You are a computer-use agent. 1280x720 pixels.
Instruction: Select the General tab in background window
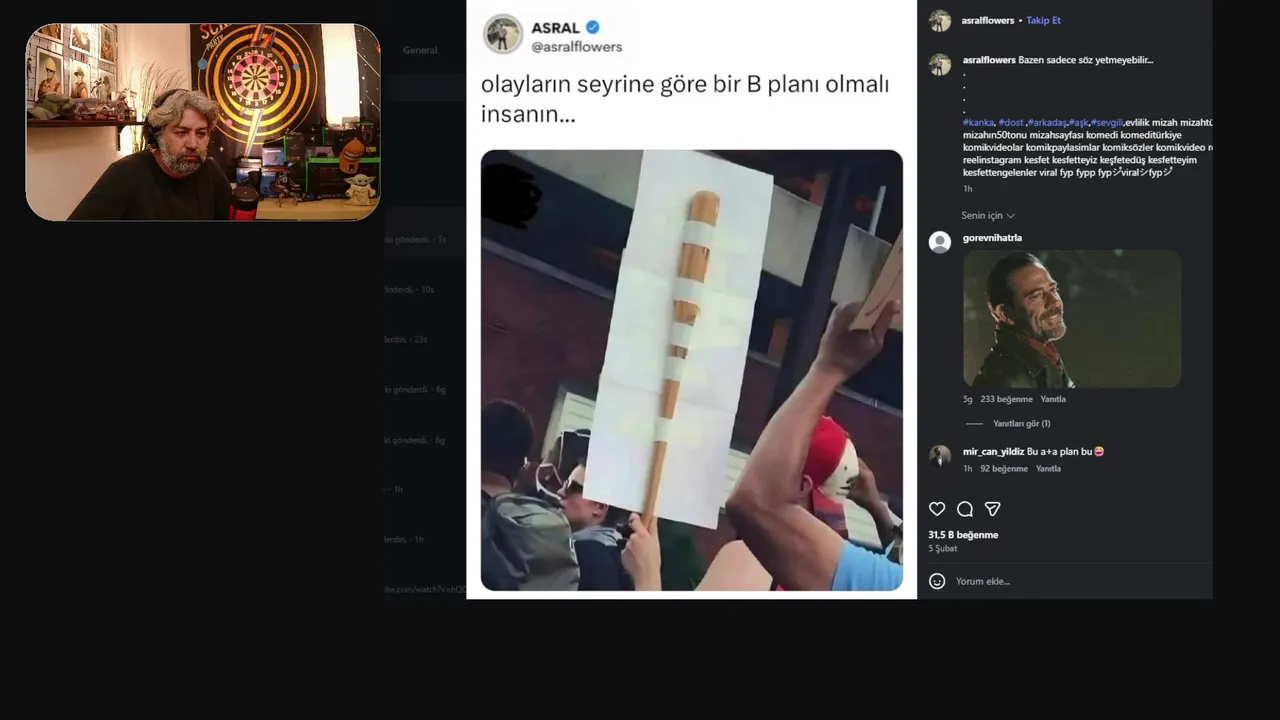coord(420,50)
